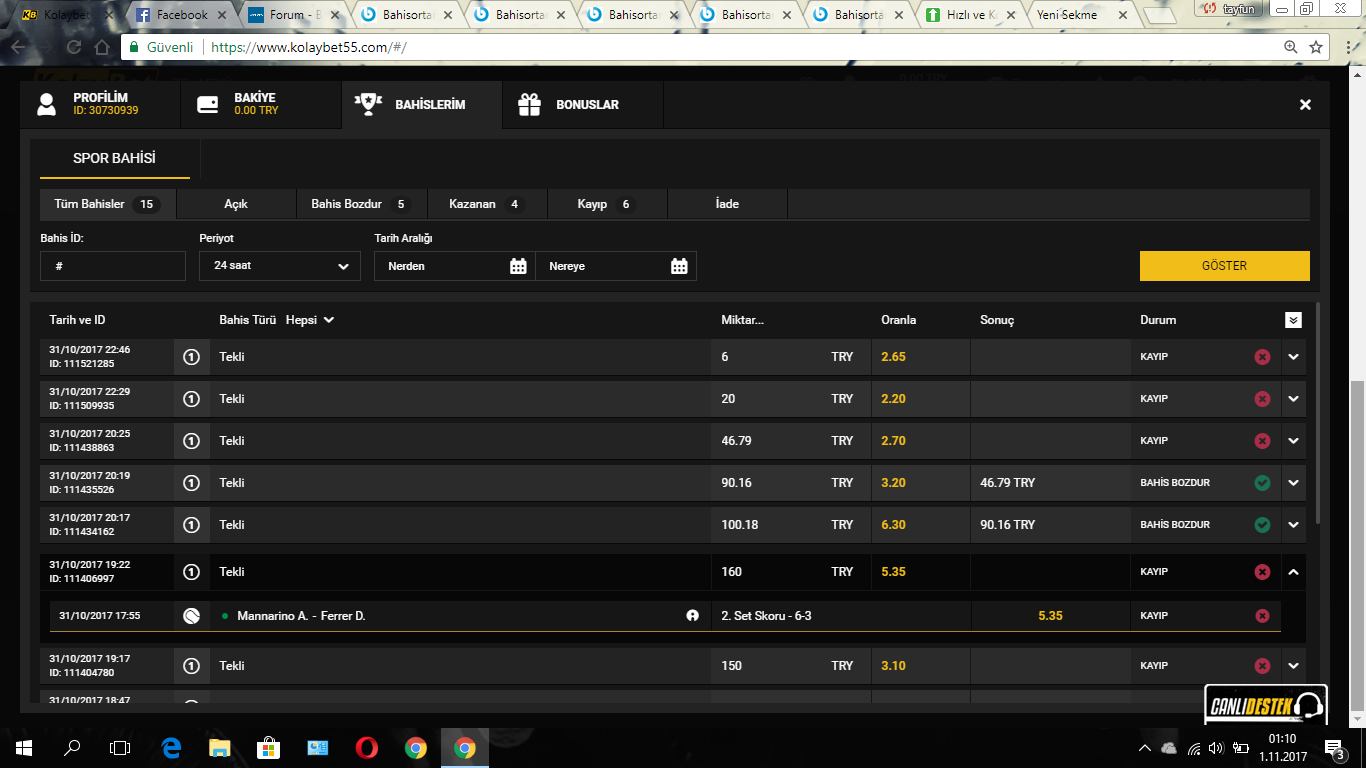Filter bets by Kayıp
1366x768 pixels.
tap(607, 204)
